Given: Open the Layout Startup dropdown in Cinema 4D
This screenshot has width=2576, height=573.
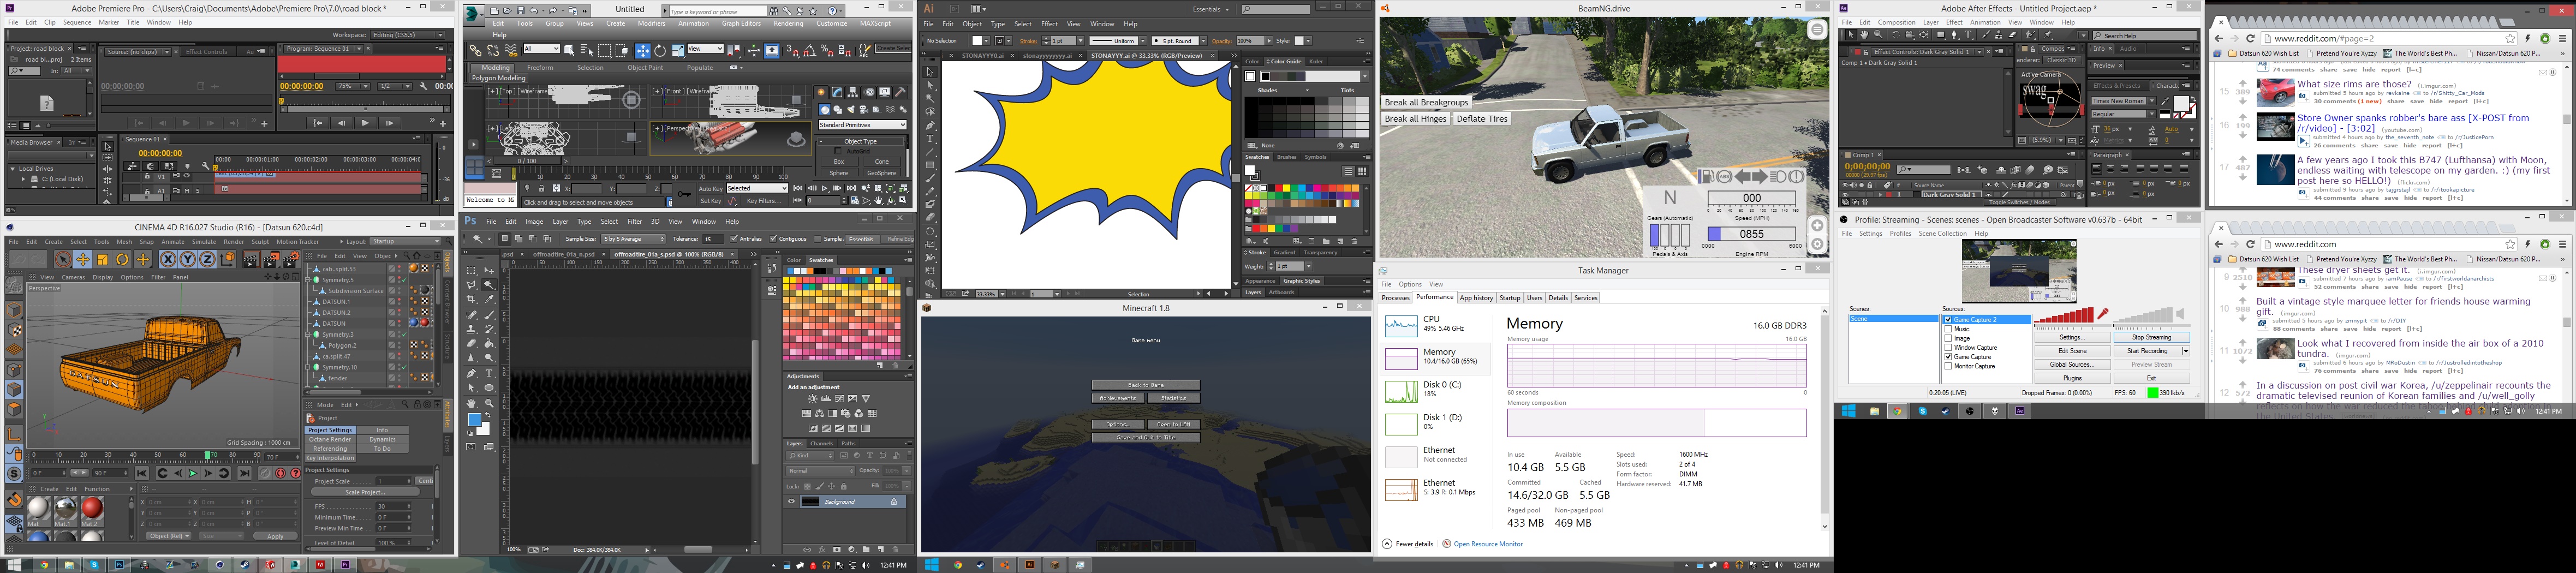Looking at the screenshot, I should [405, 242].
